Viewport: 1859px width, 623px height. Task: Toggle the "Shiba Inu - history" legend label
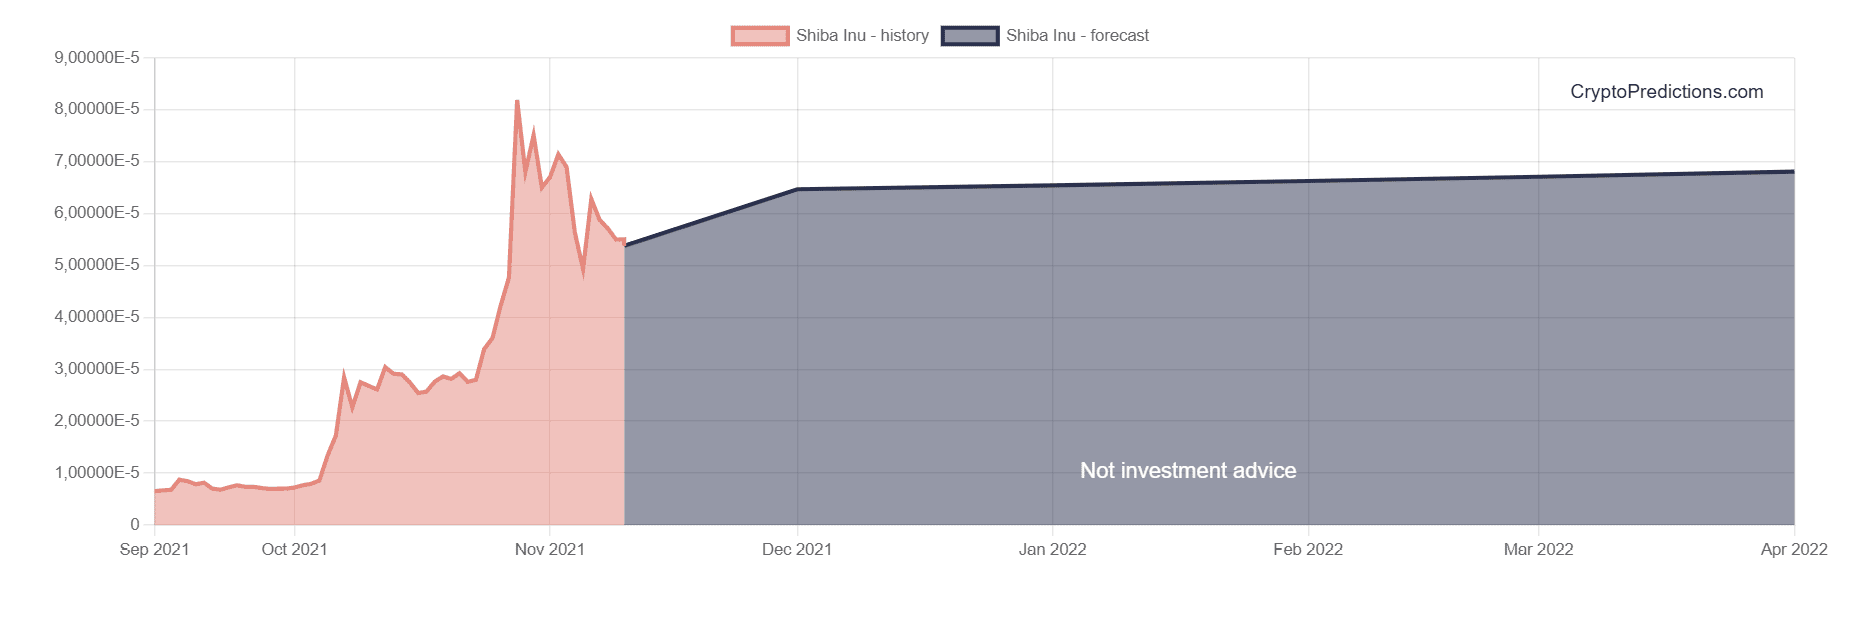[x=862, y=36]
